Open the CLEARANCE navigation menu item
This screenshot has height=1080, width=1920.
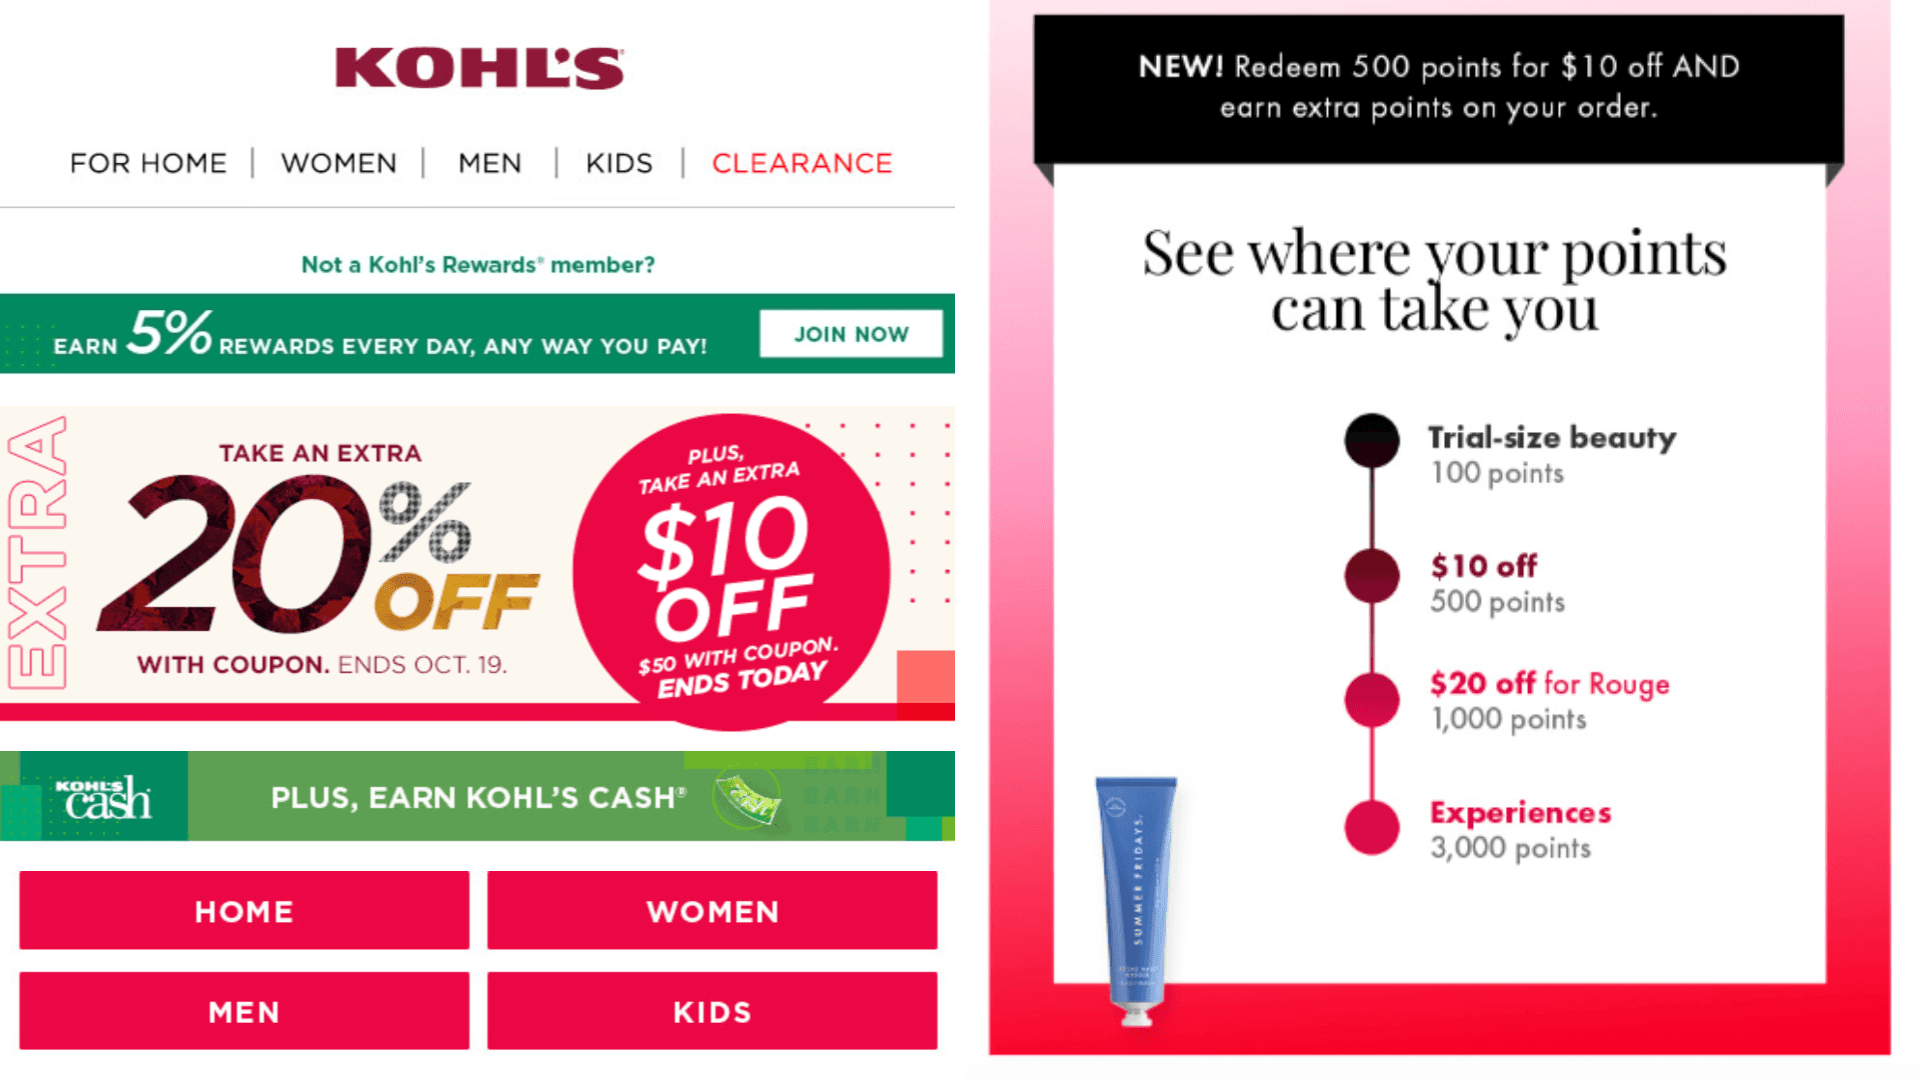tap(801, 162)
